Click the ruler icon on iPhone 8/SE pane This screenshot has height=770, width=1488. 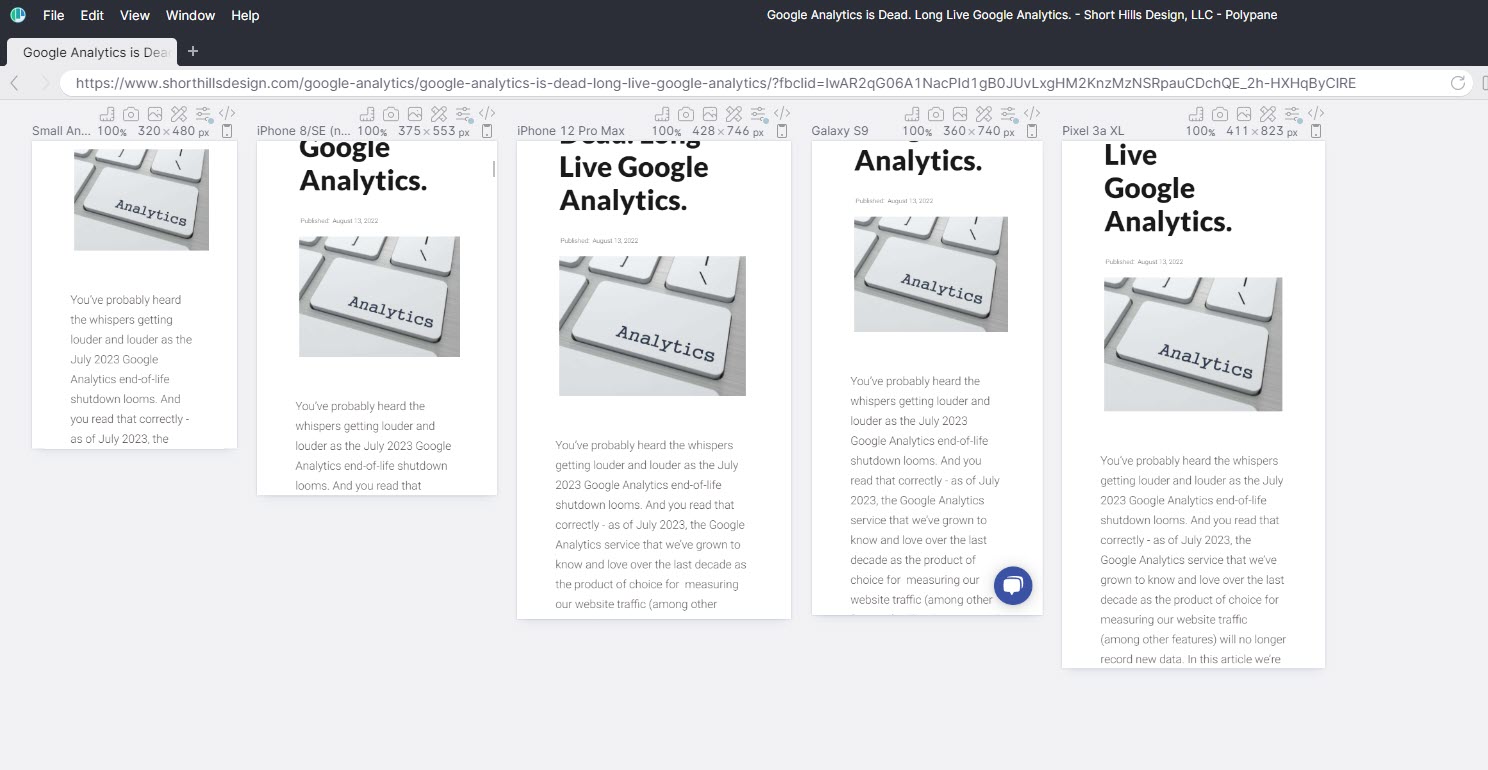367,114
